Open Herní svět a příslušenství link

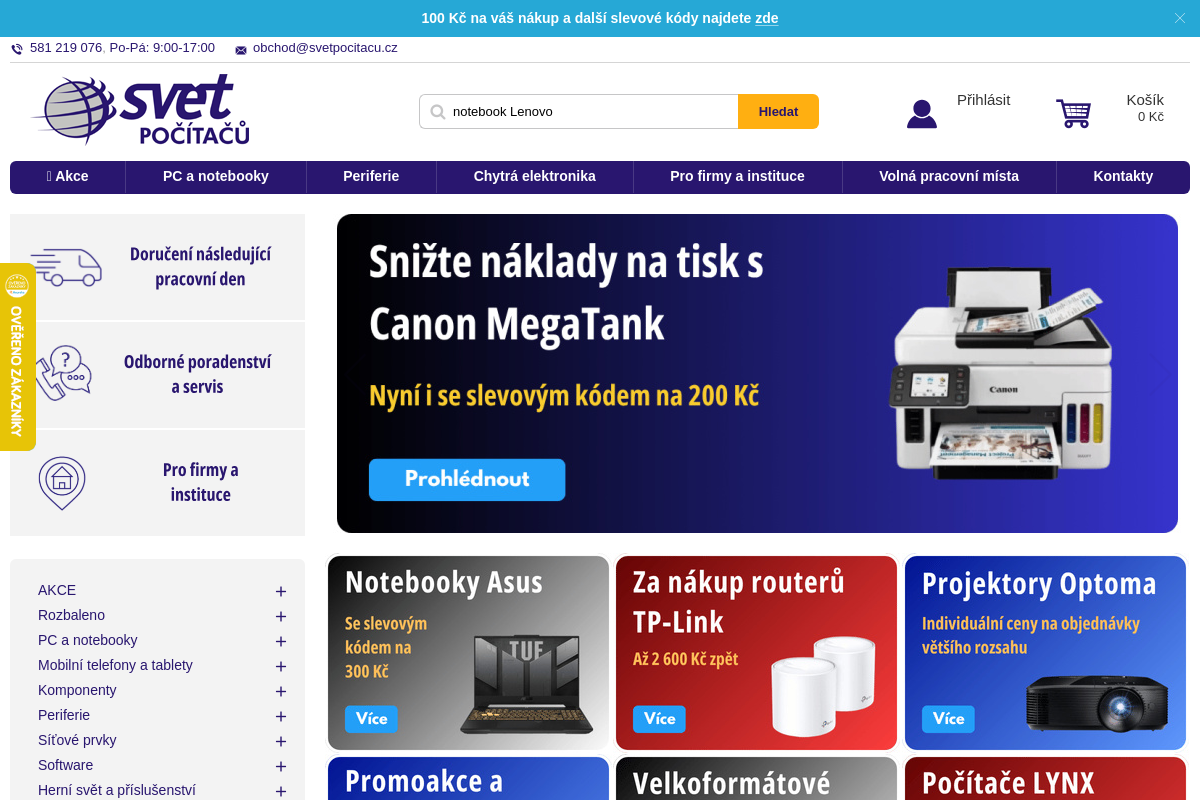[x=117, y=790]
